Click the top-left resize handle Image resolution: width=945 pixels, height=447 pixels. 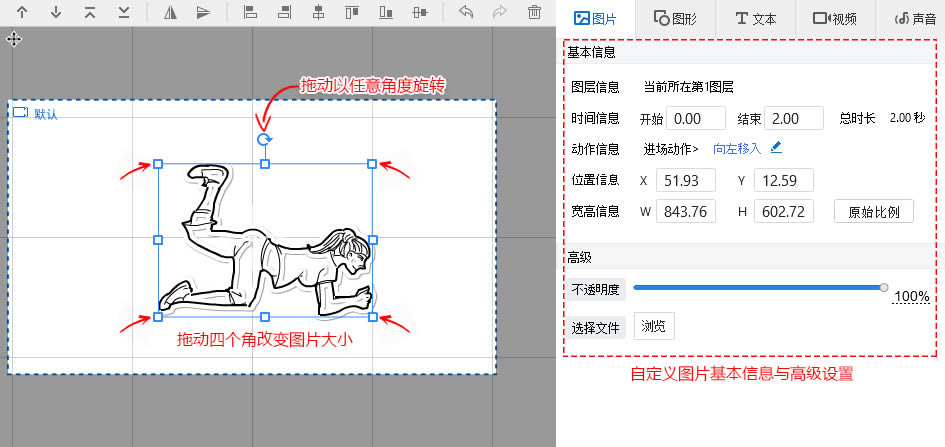tap(158, 164)
